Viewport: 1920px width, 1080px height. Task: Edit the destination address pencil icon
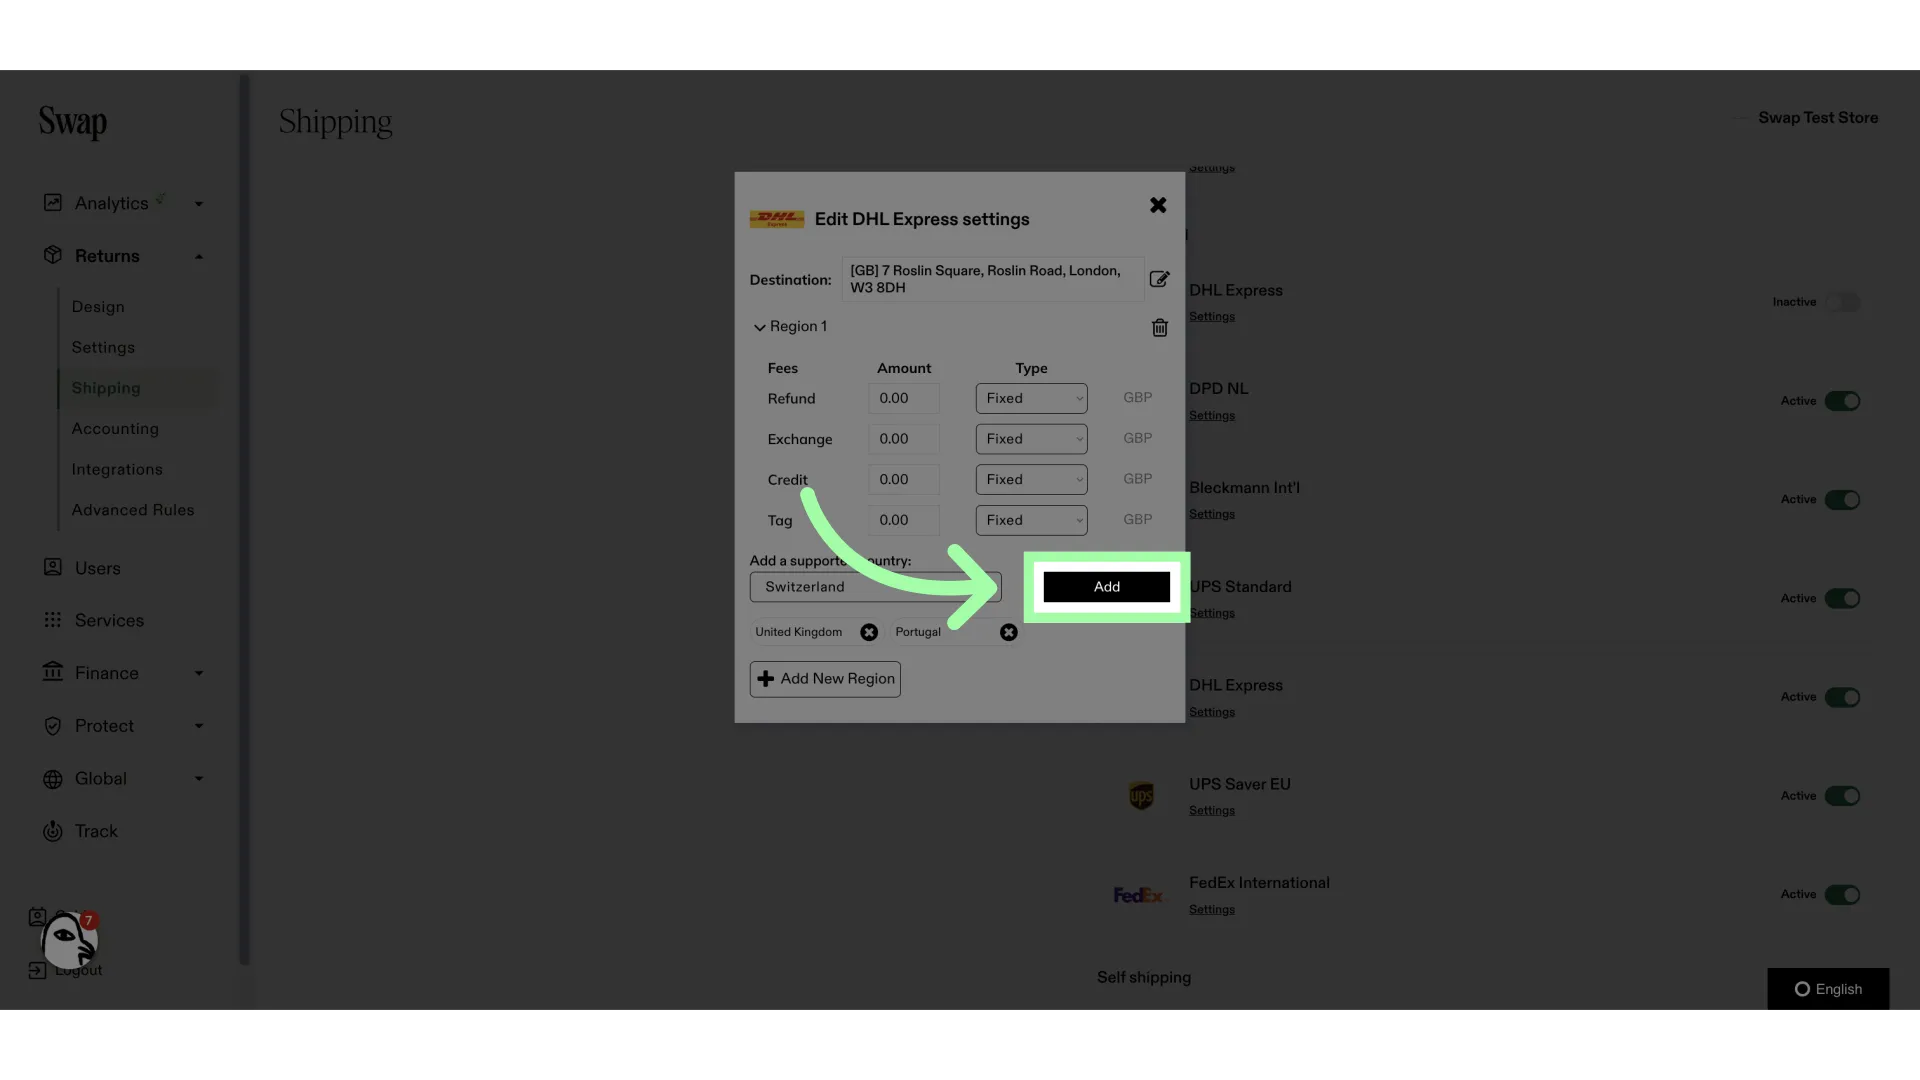pos(1159,279)
